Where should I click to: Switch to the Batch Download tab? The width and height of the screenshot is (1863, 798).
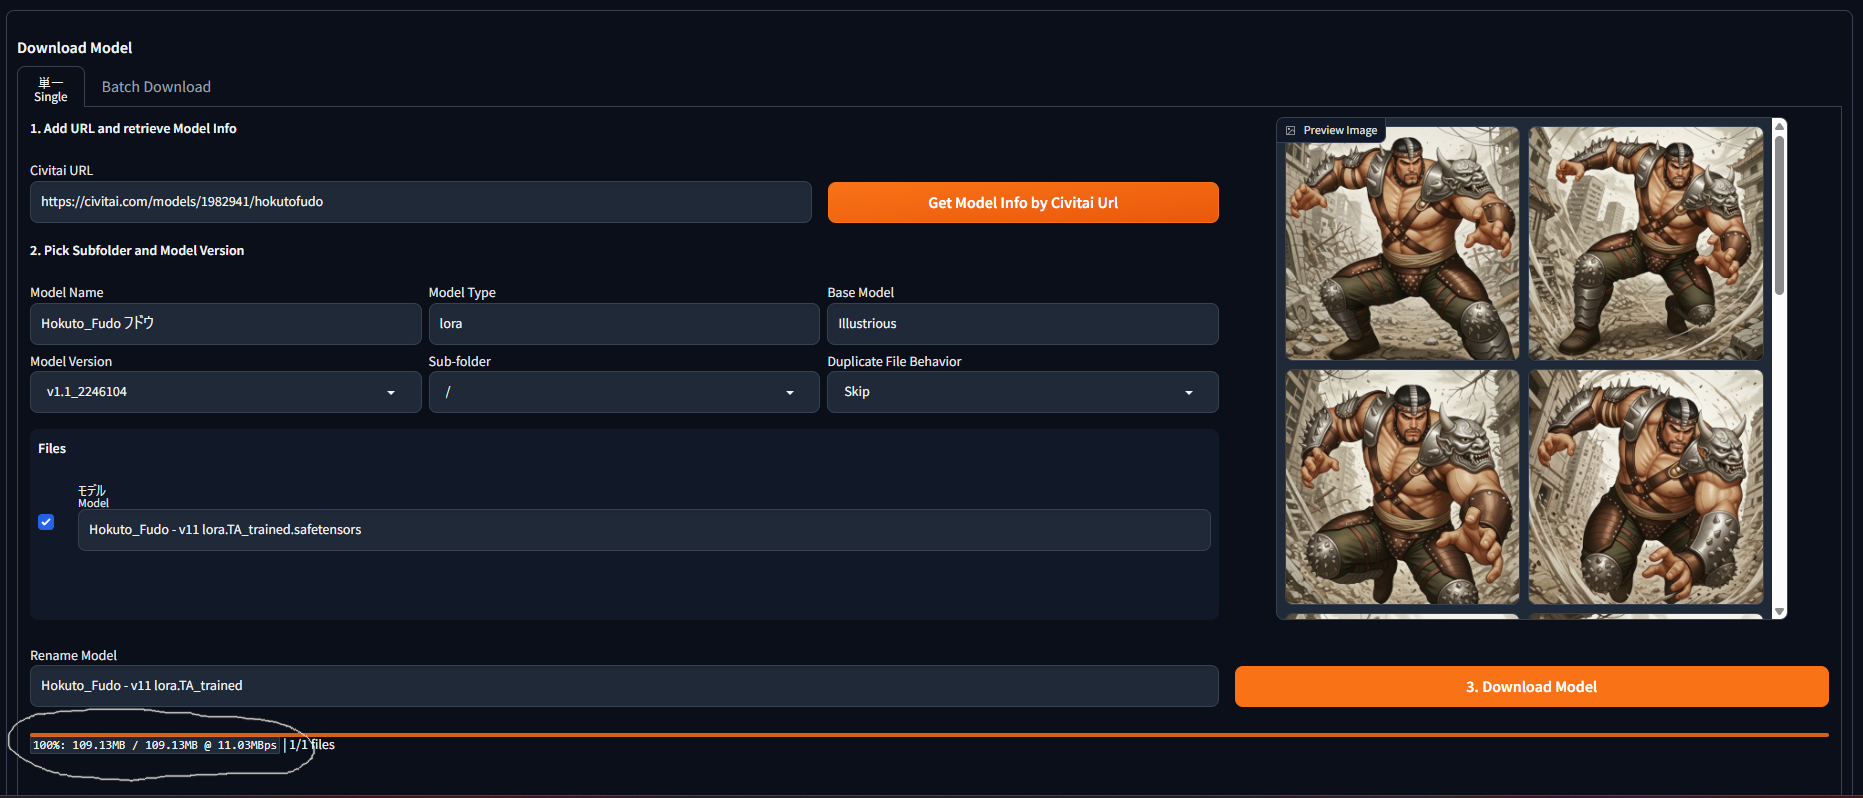(x=156, y=87)
